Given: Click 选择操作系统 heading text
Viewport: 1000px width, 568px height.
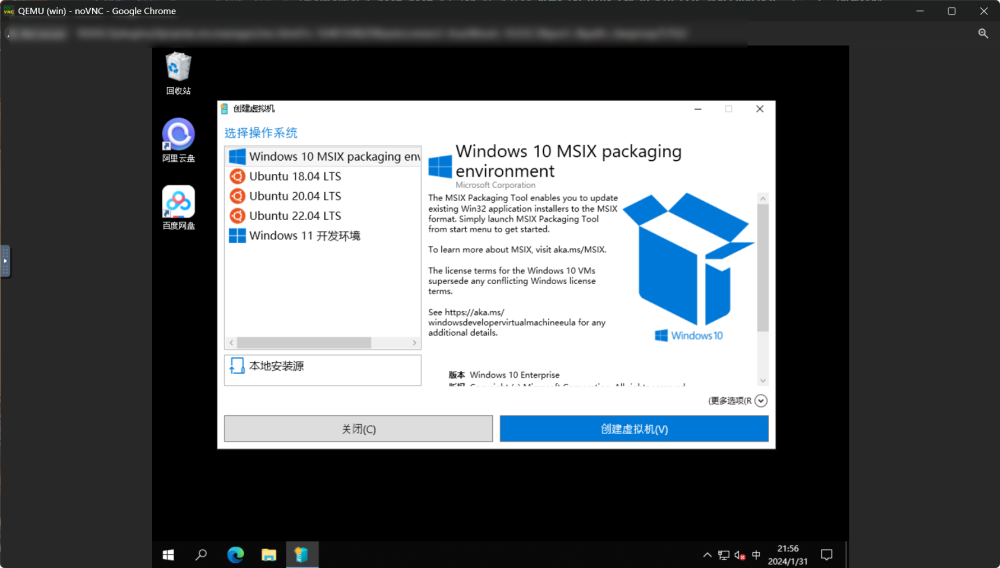Looking at the screenshot, I should pos(261,133).
